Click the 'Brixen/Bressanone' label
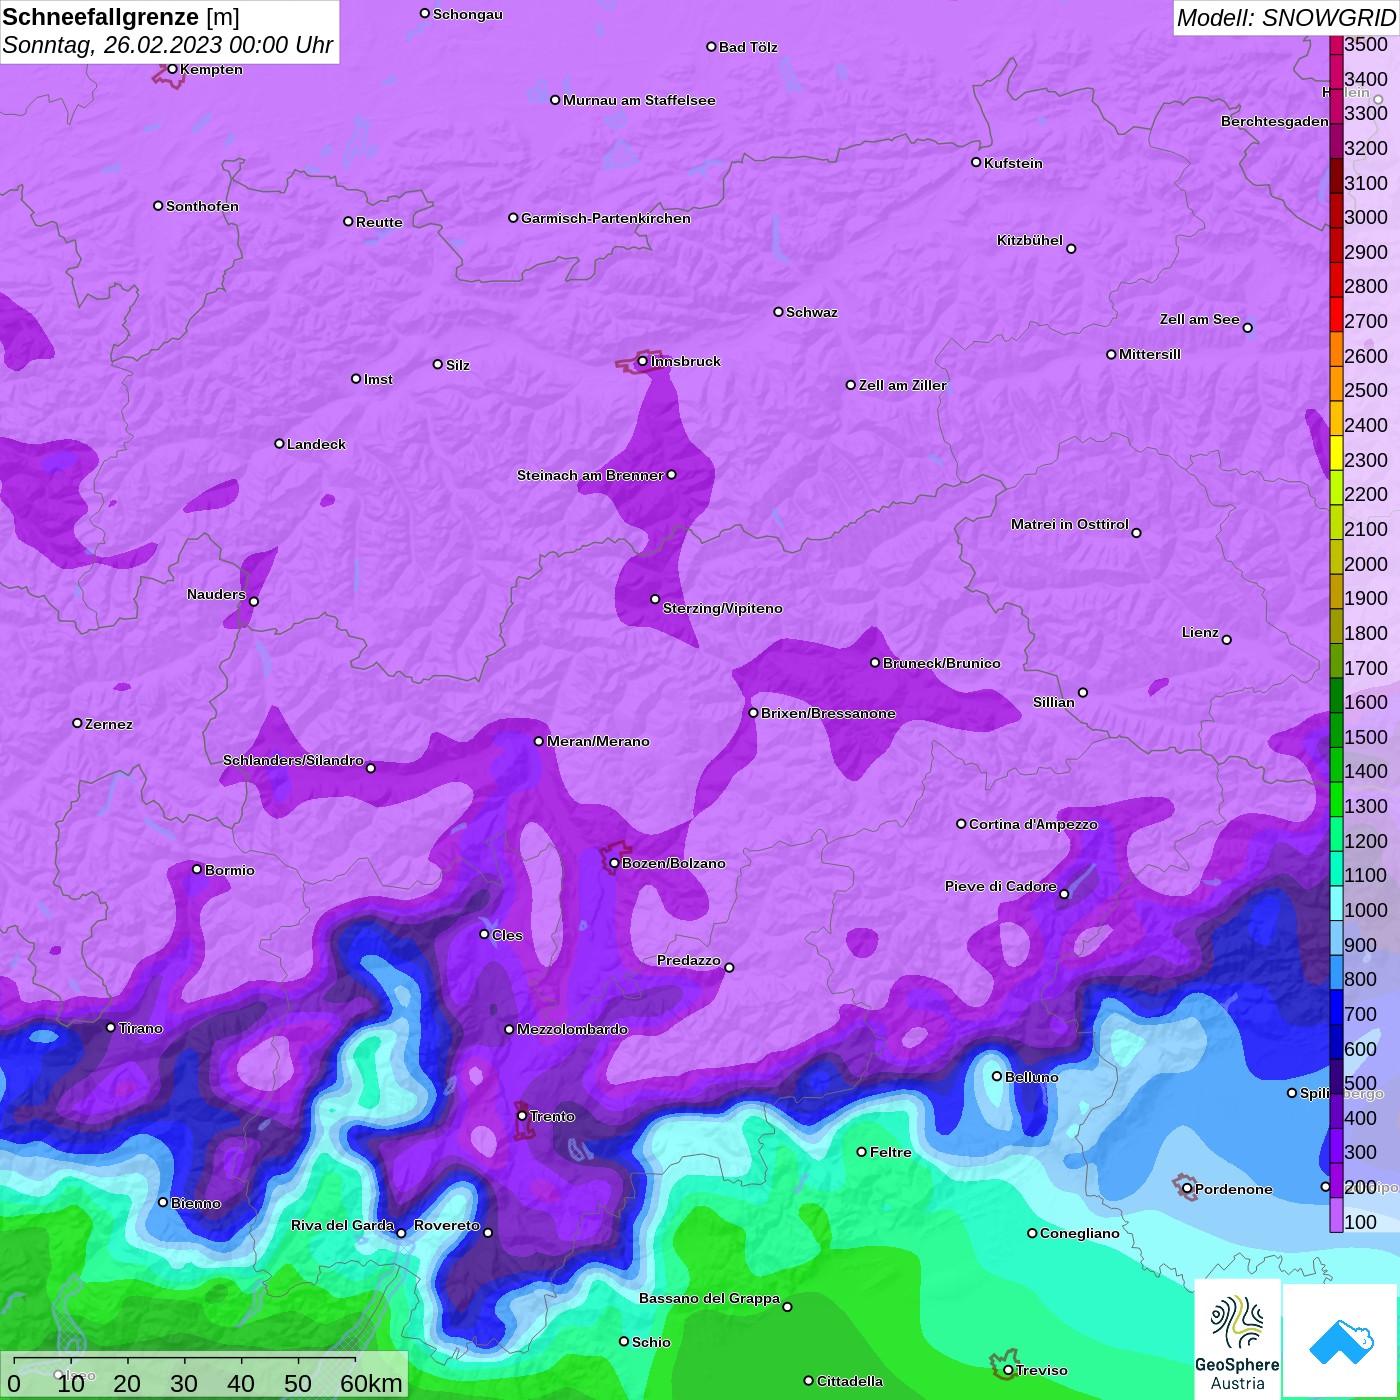 pos(828,713)
